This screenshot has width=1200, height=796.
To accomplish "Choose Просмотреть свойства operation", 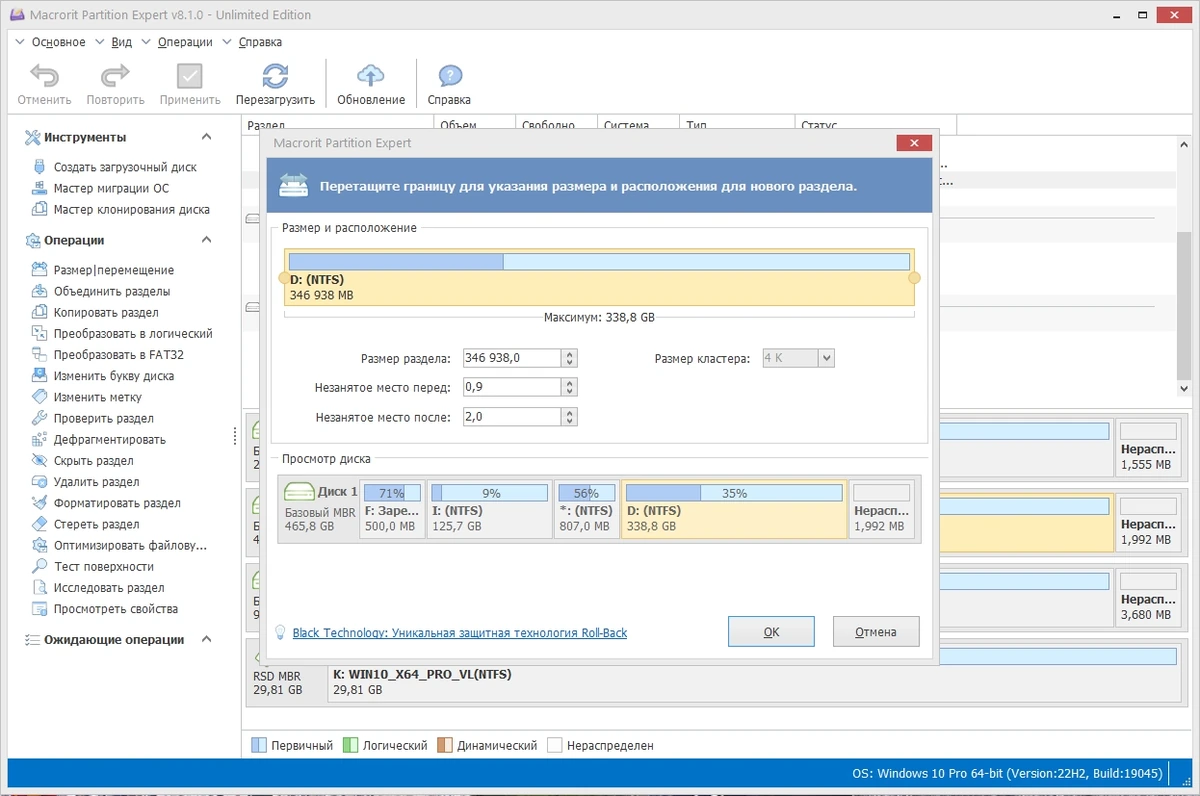I will pos(115,609).
